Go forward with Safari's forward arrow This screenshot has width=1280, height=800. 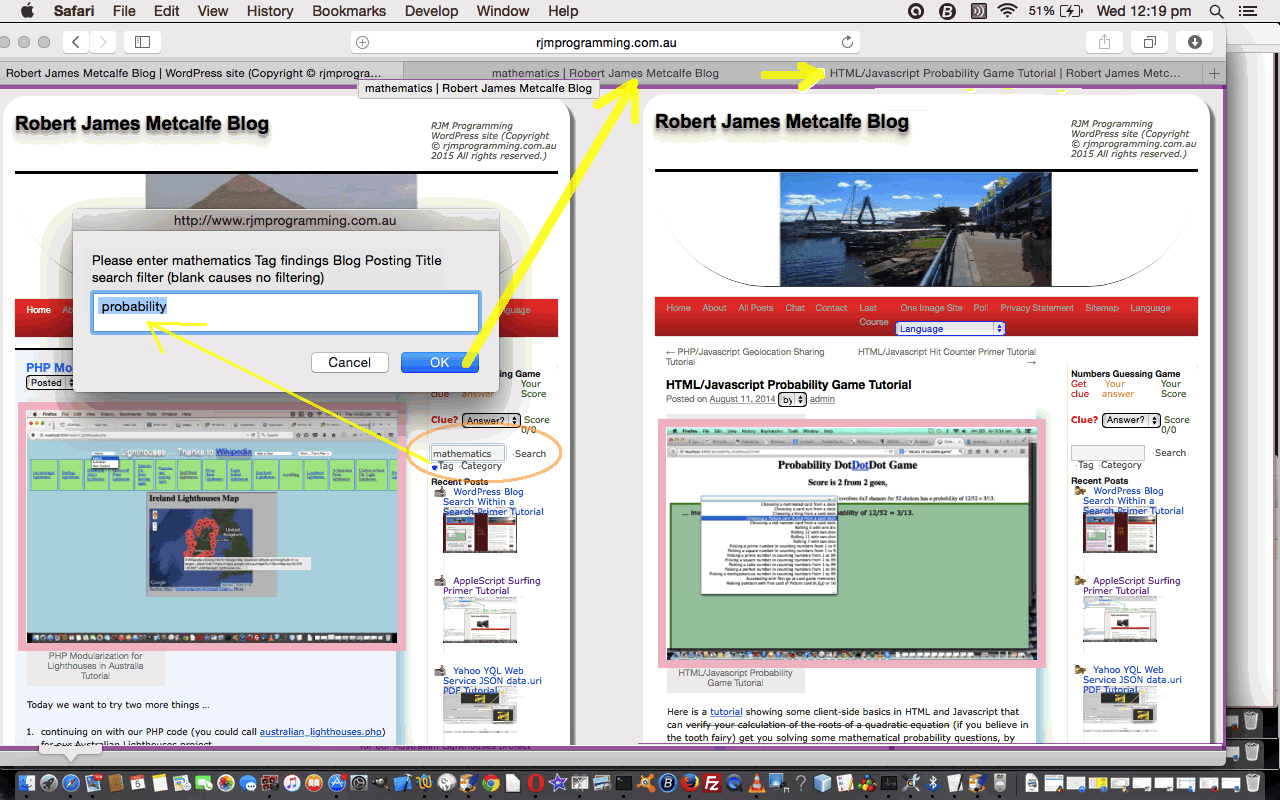(103, 42)
